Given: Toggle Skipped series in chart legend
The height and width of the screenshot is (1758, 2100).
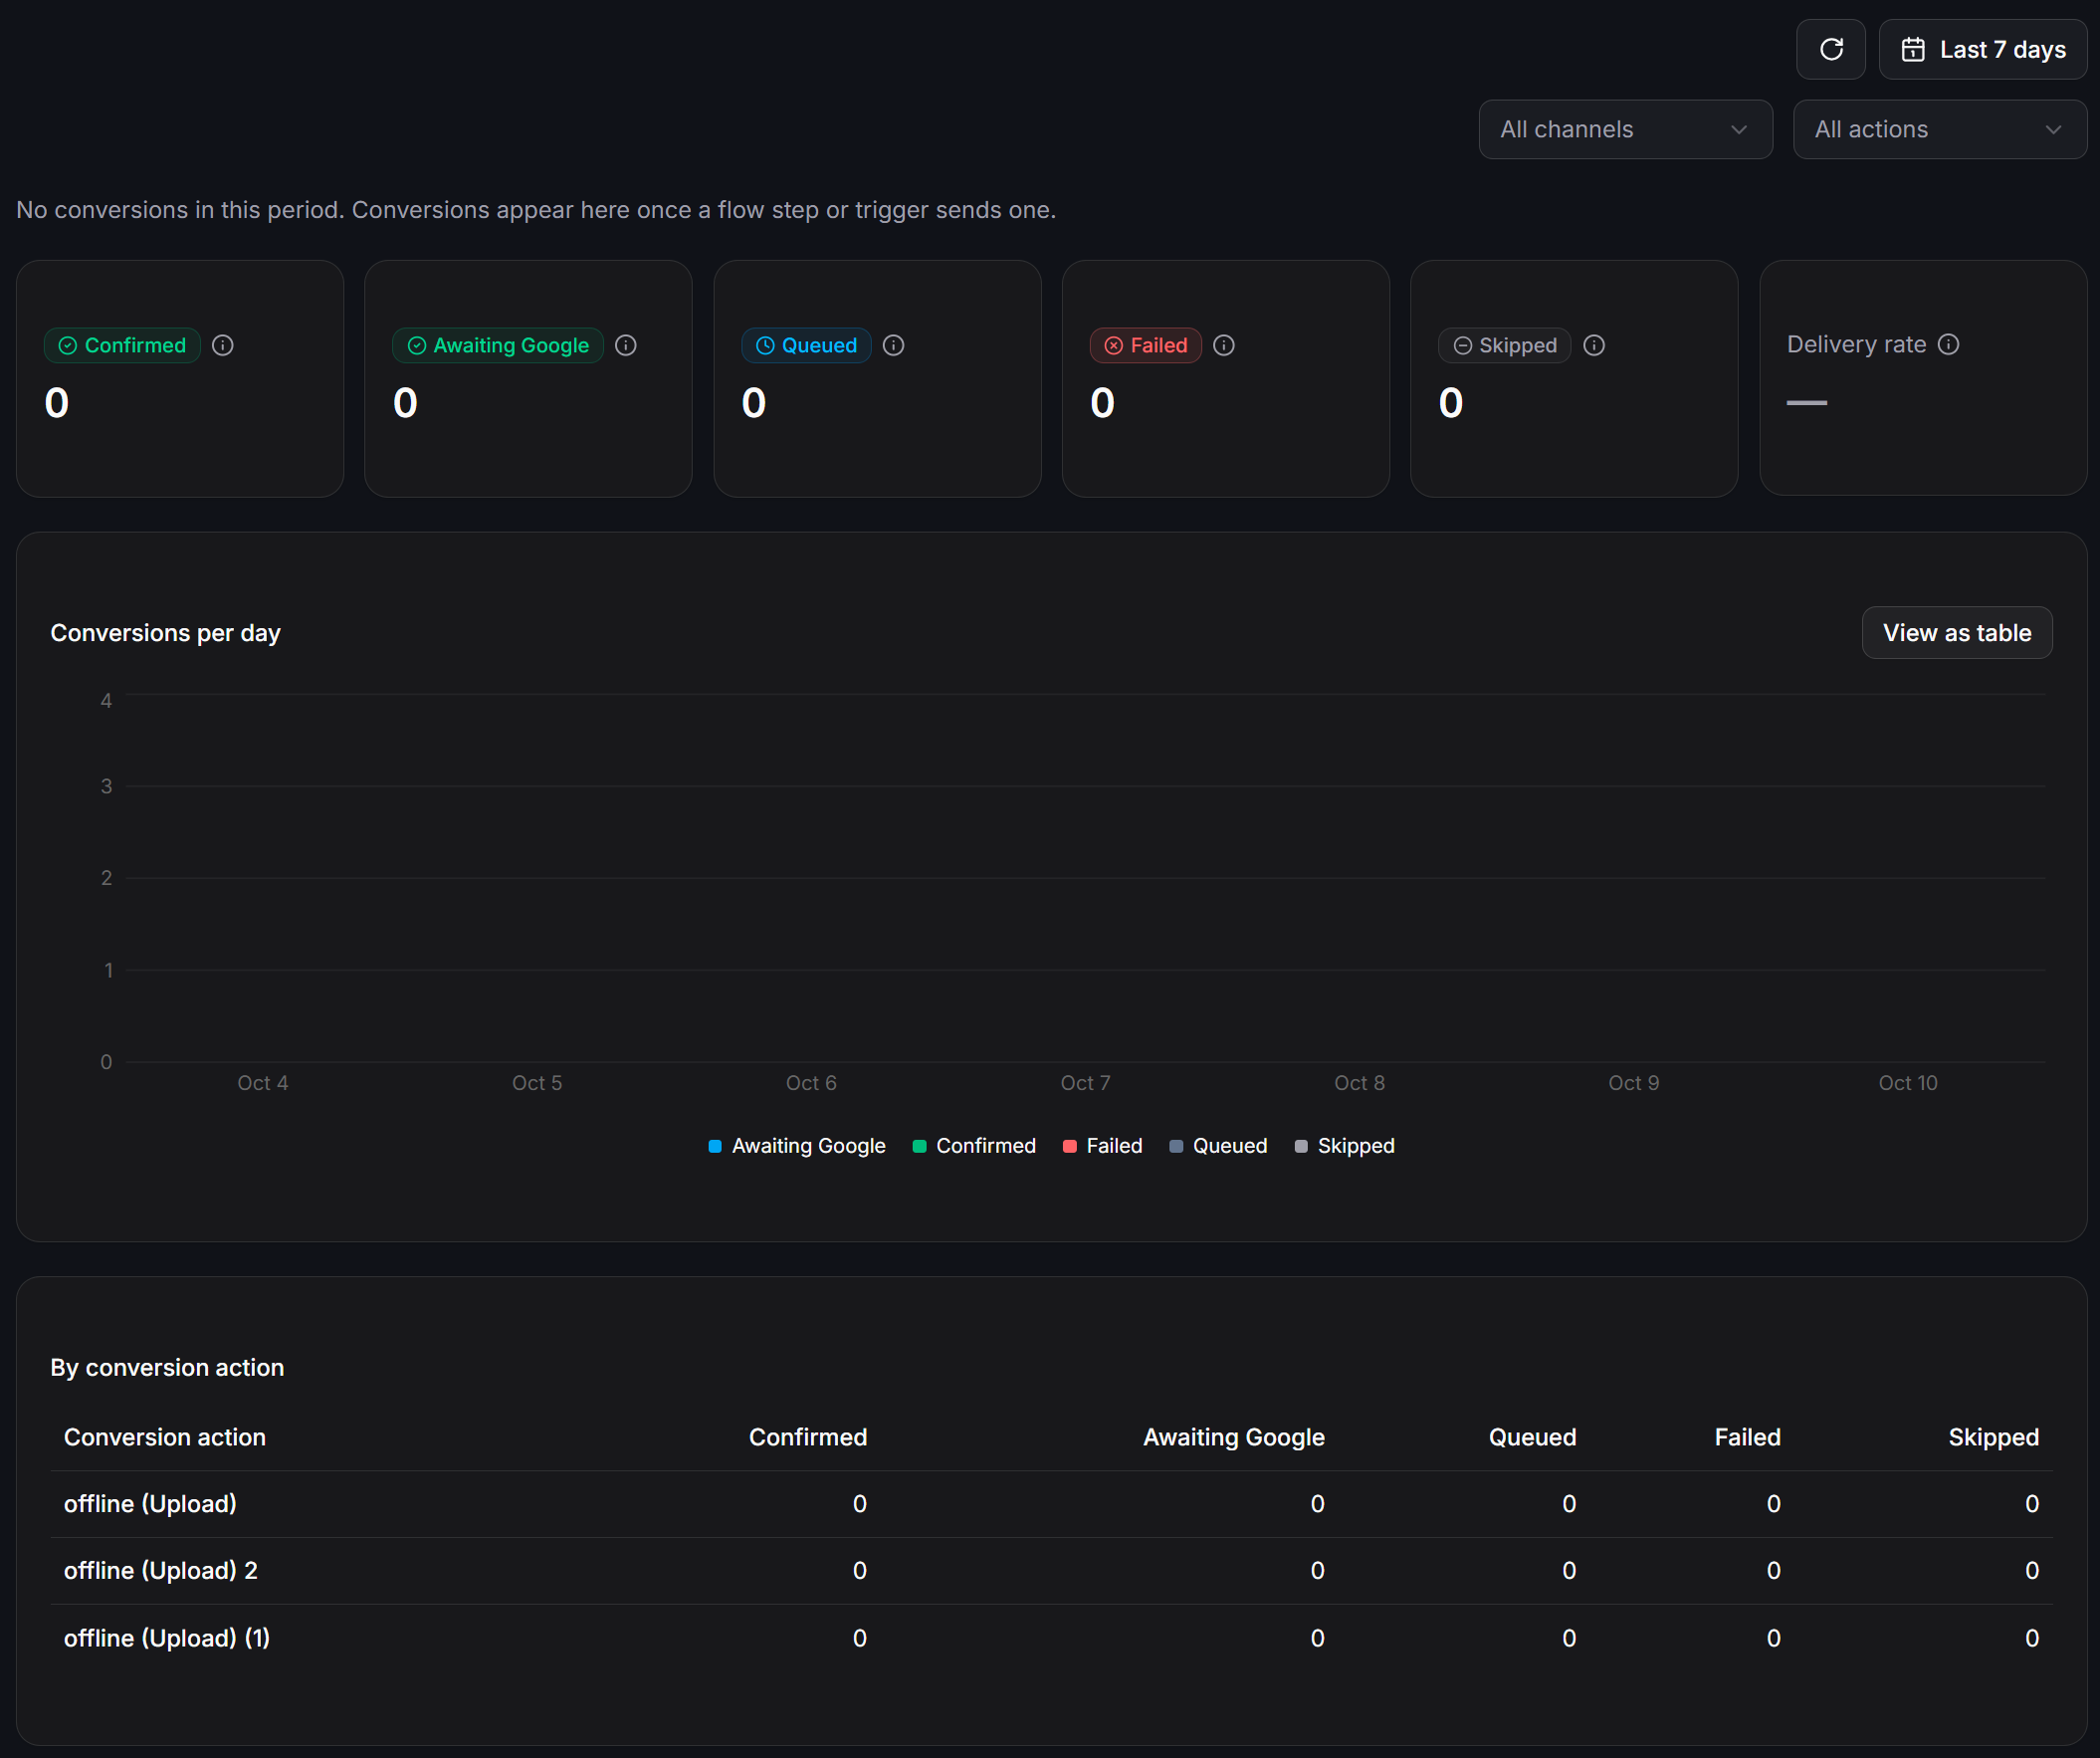Looking at the screenshot, I should (1344, 1146).
